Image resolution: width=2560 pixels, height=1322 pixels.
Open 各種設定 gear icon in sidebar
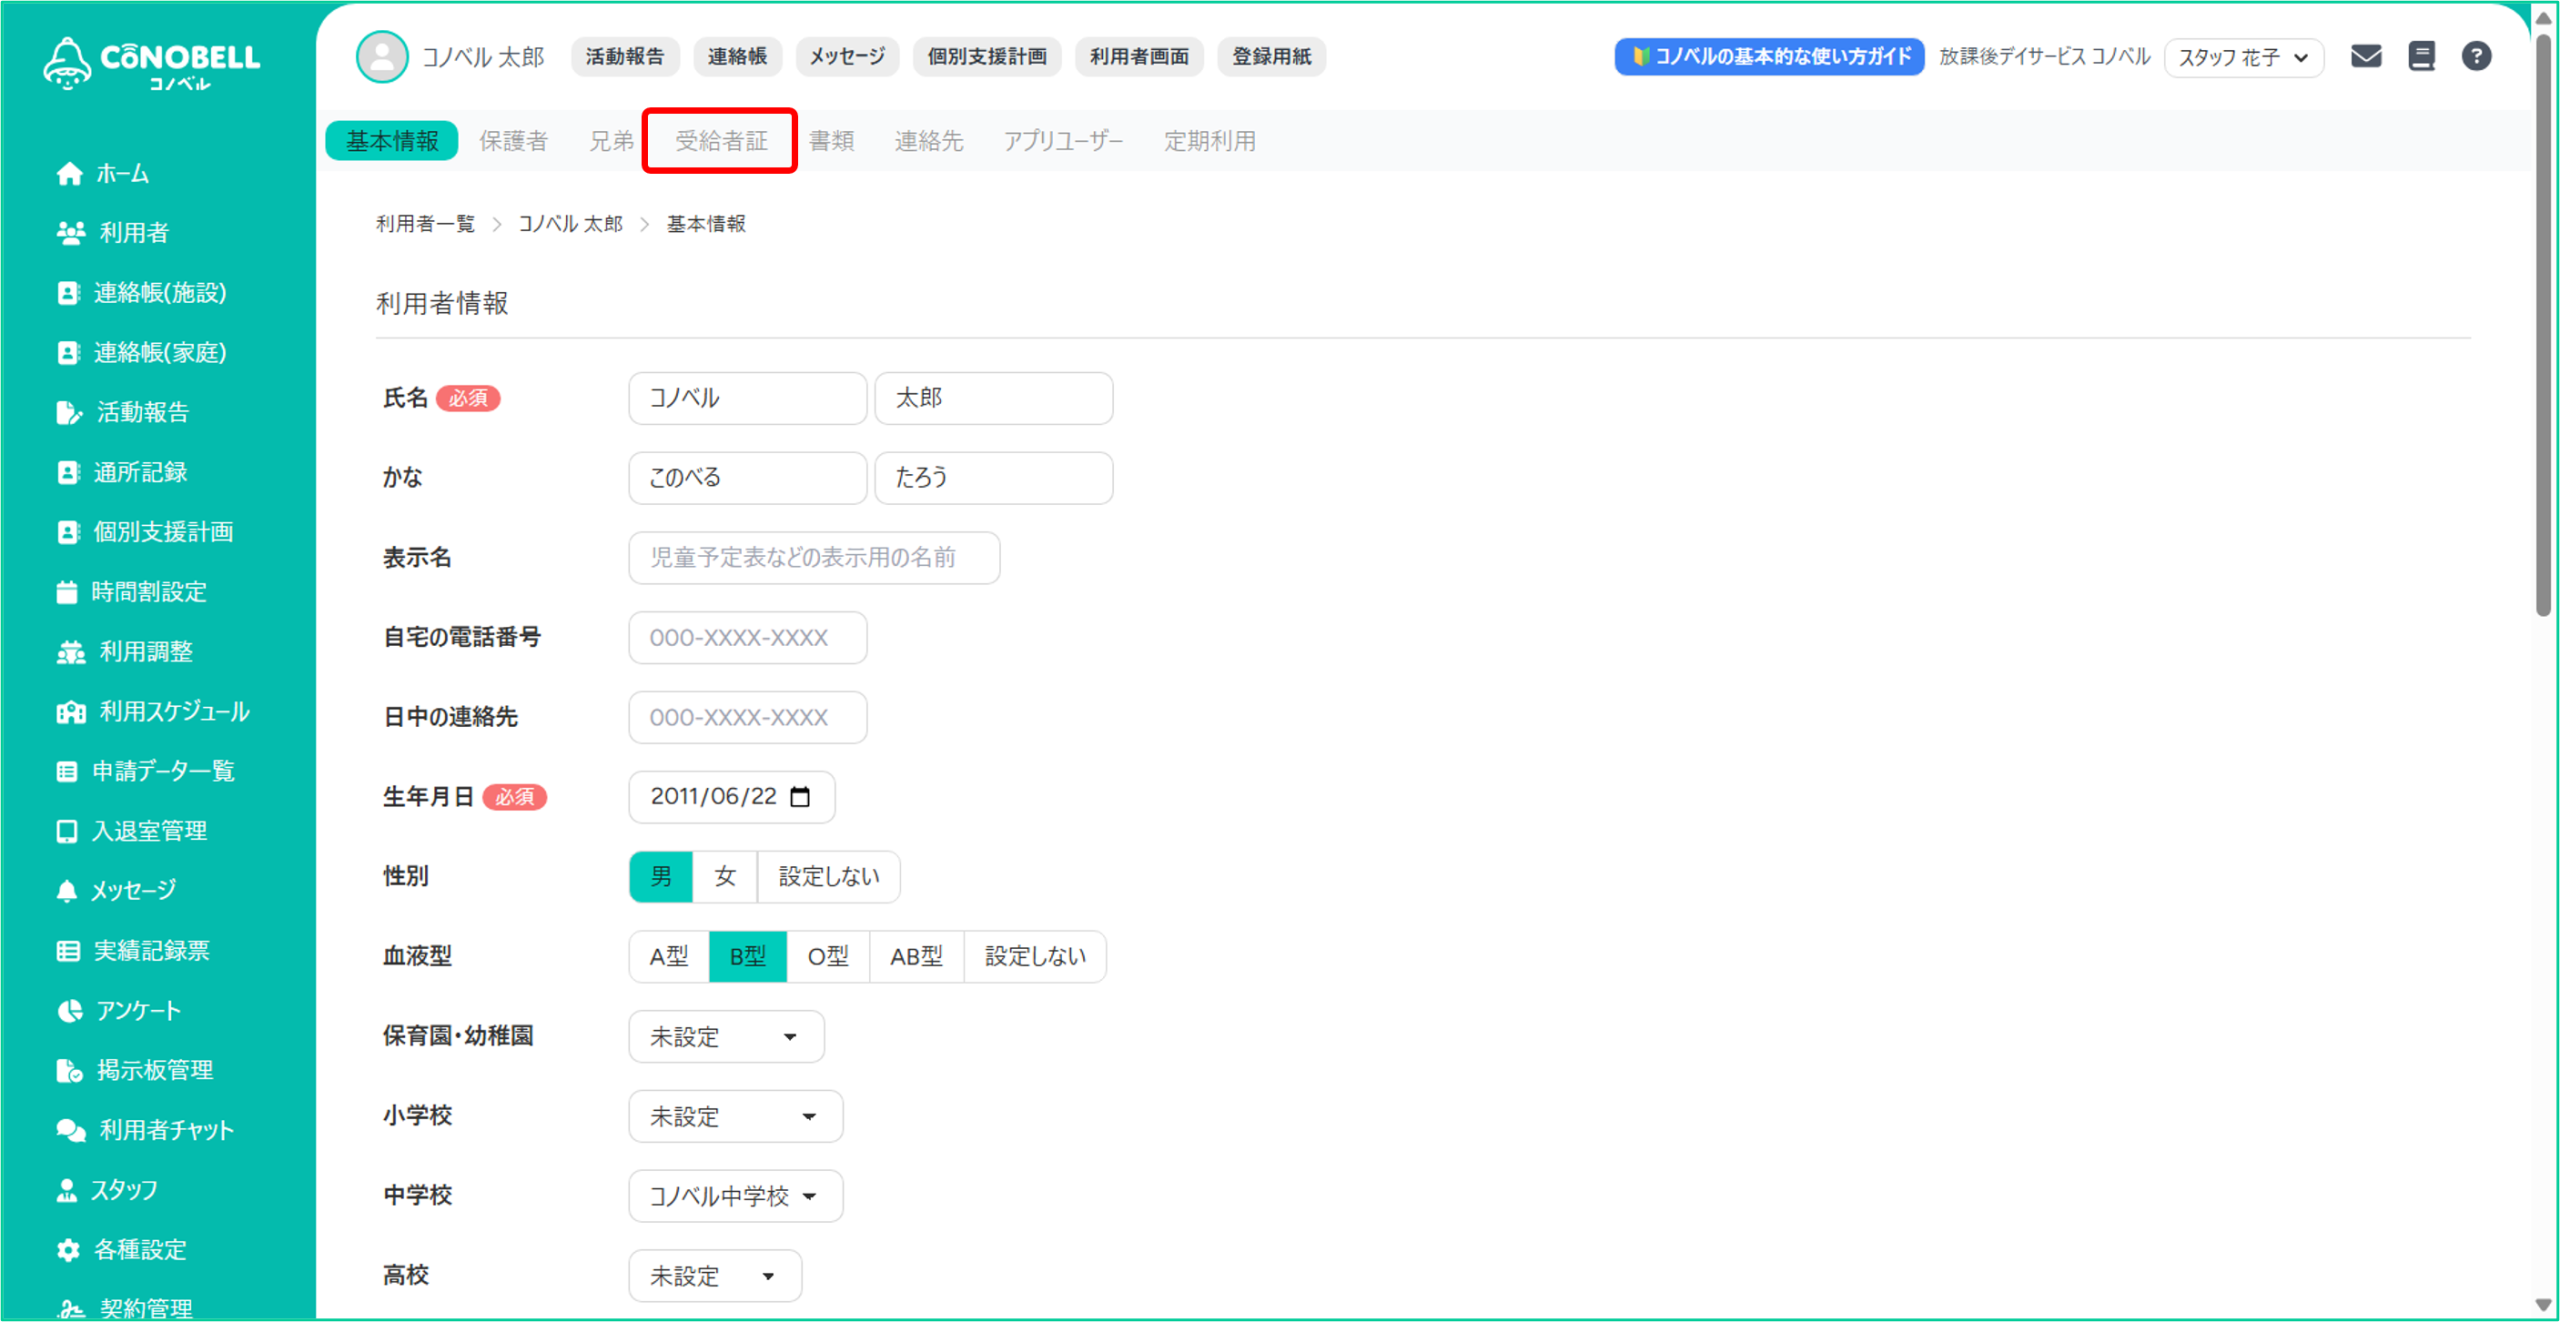pos(68,1250)
